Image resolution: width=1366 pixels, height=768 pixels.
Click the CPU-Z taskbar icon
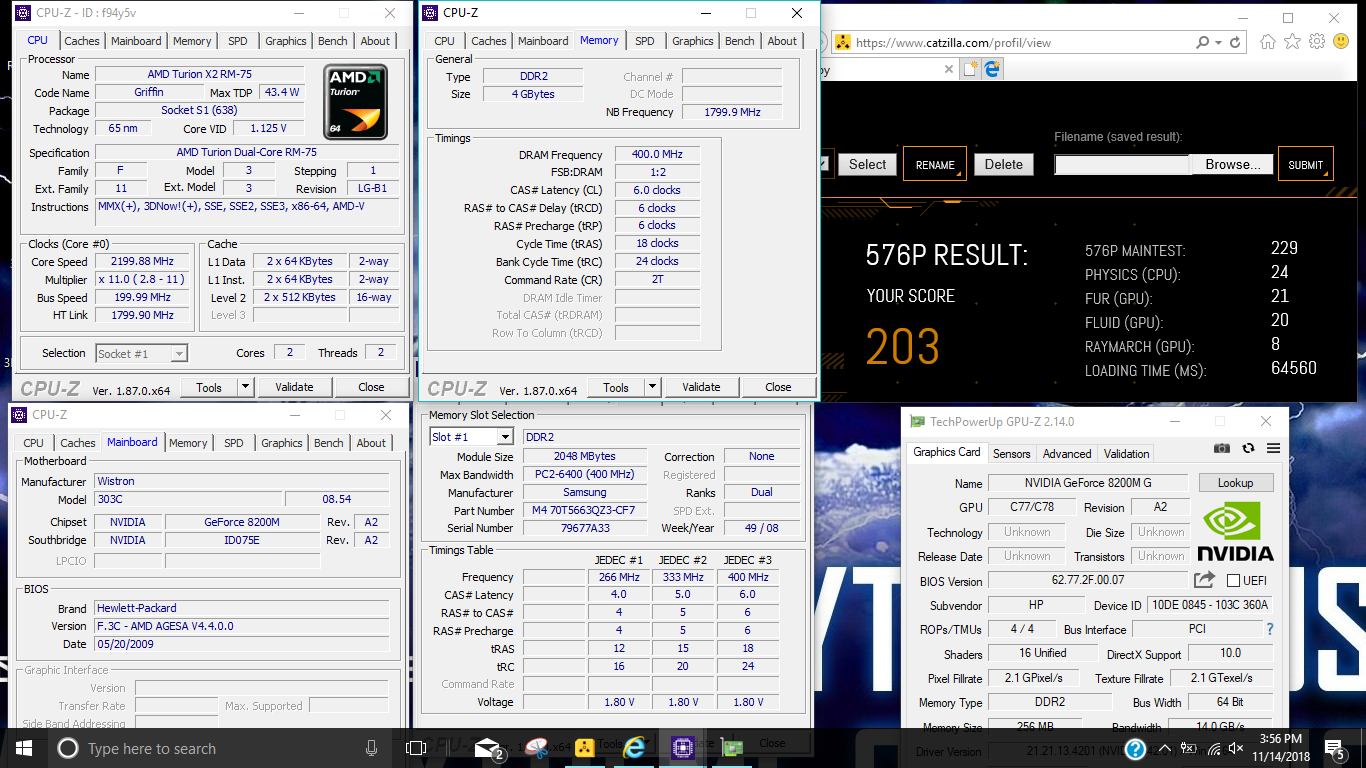point(683,748)
